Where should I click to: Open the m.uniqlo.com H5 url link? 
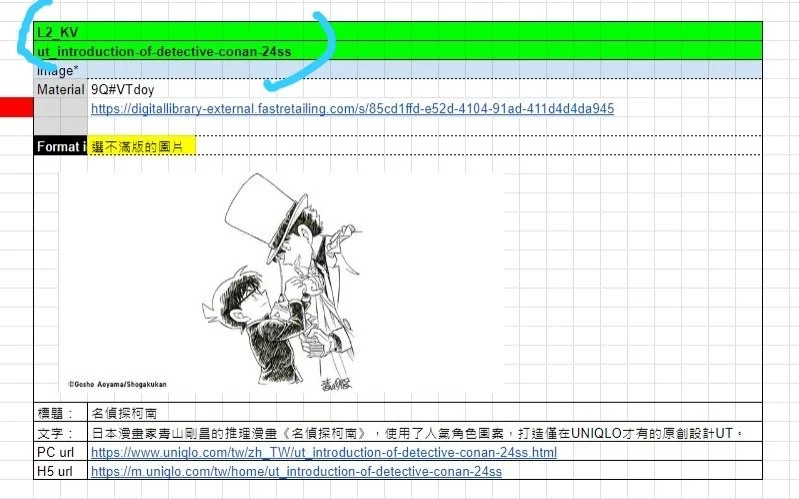tap(296, 471)
